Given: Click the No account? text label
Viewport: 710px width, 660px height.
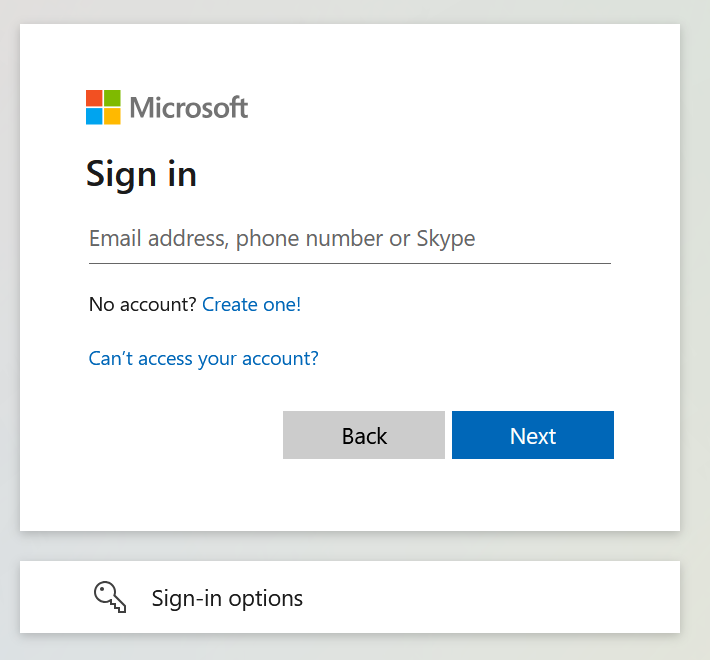Looking at the screenshot, I should [142, 304].
